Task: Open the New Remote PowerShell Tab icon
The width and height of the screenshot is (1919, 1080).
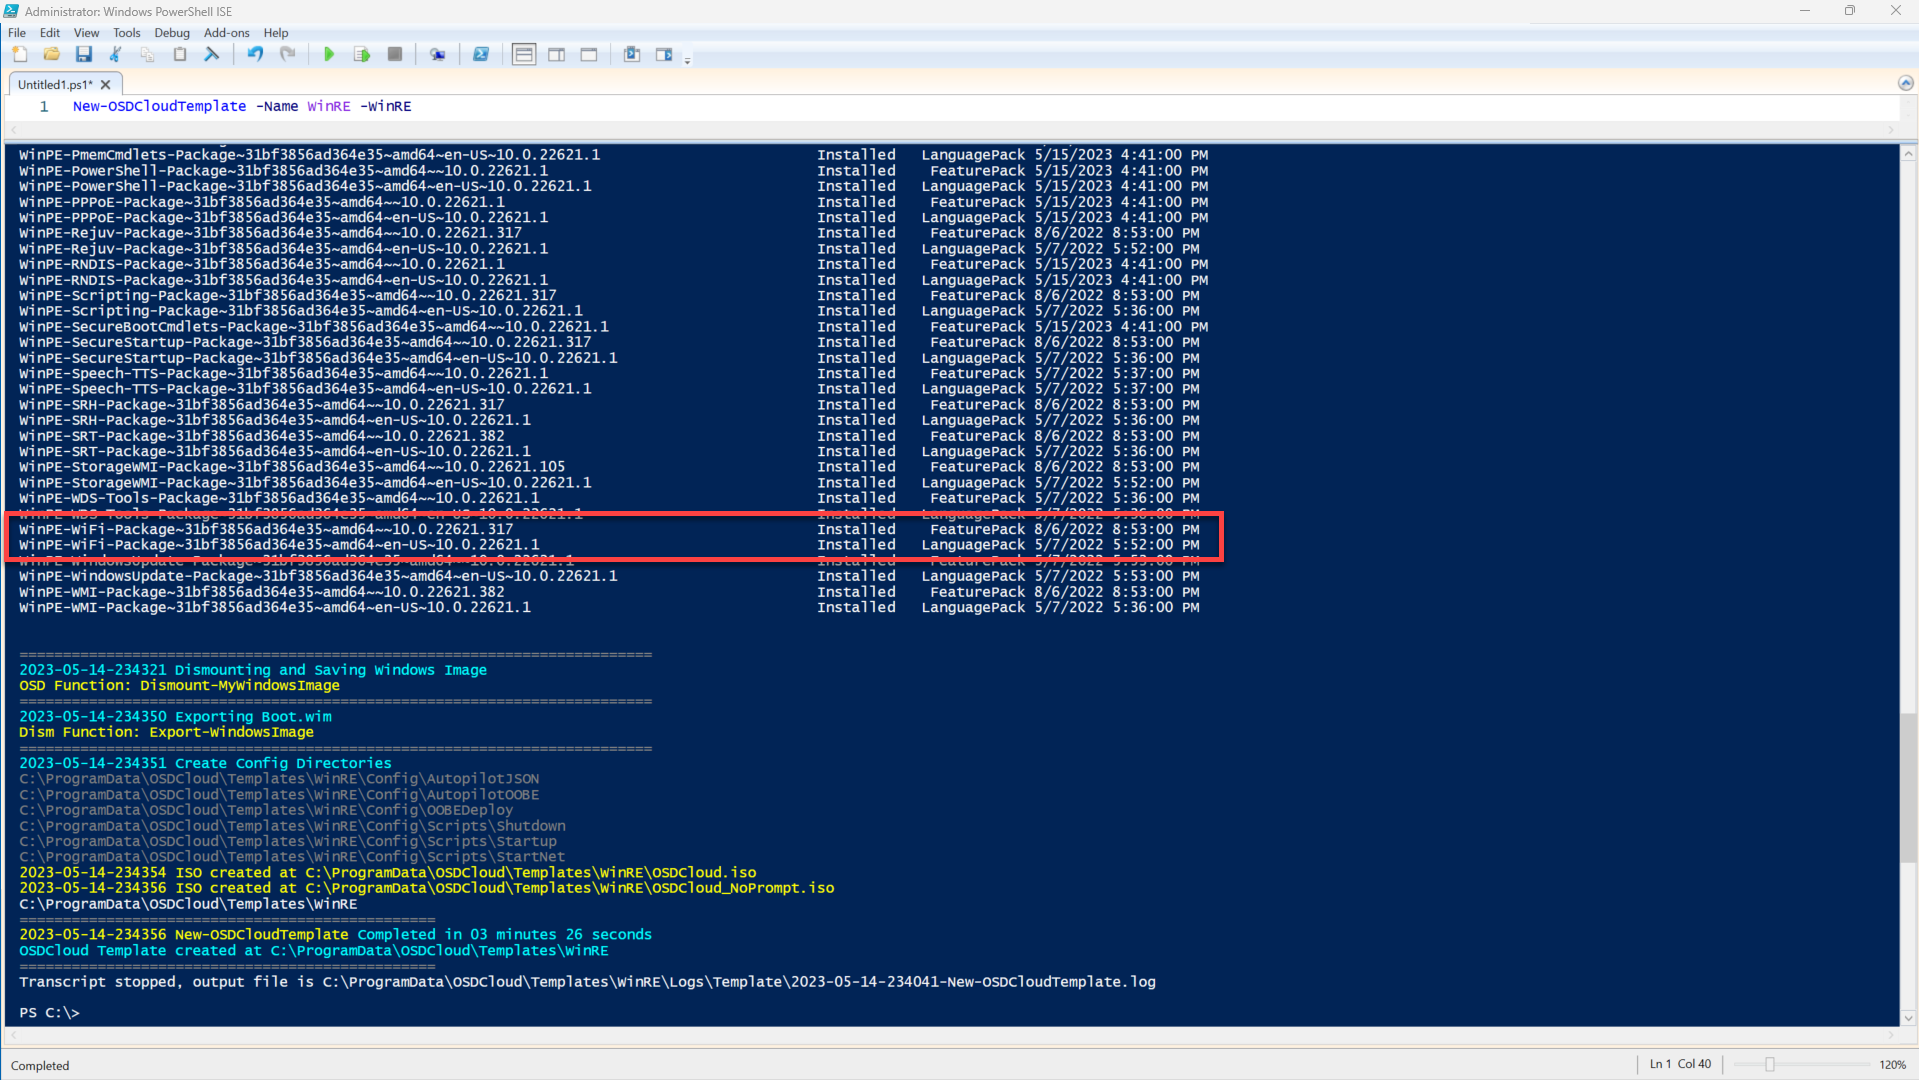Action: point(437,55)
